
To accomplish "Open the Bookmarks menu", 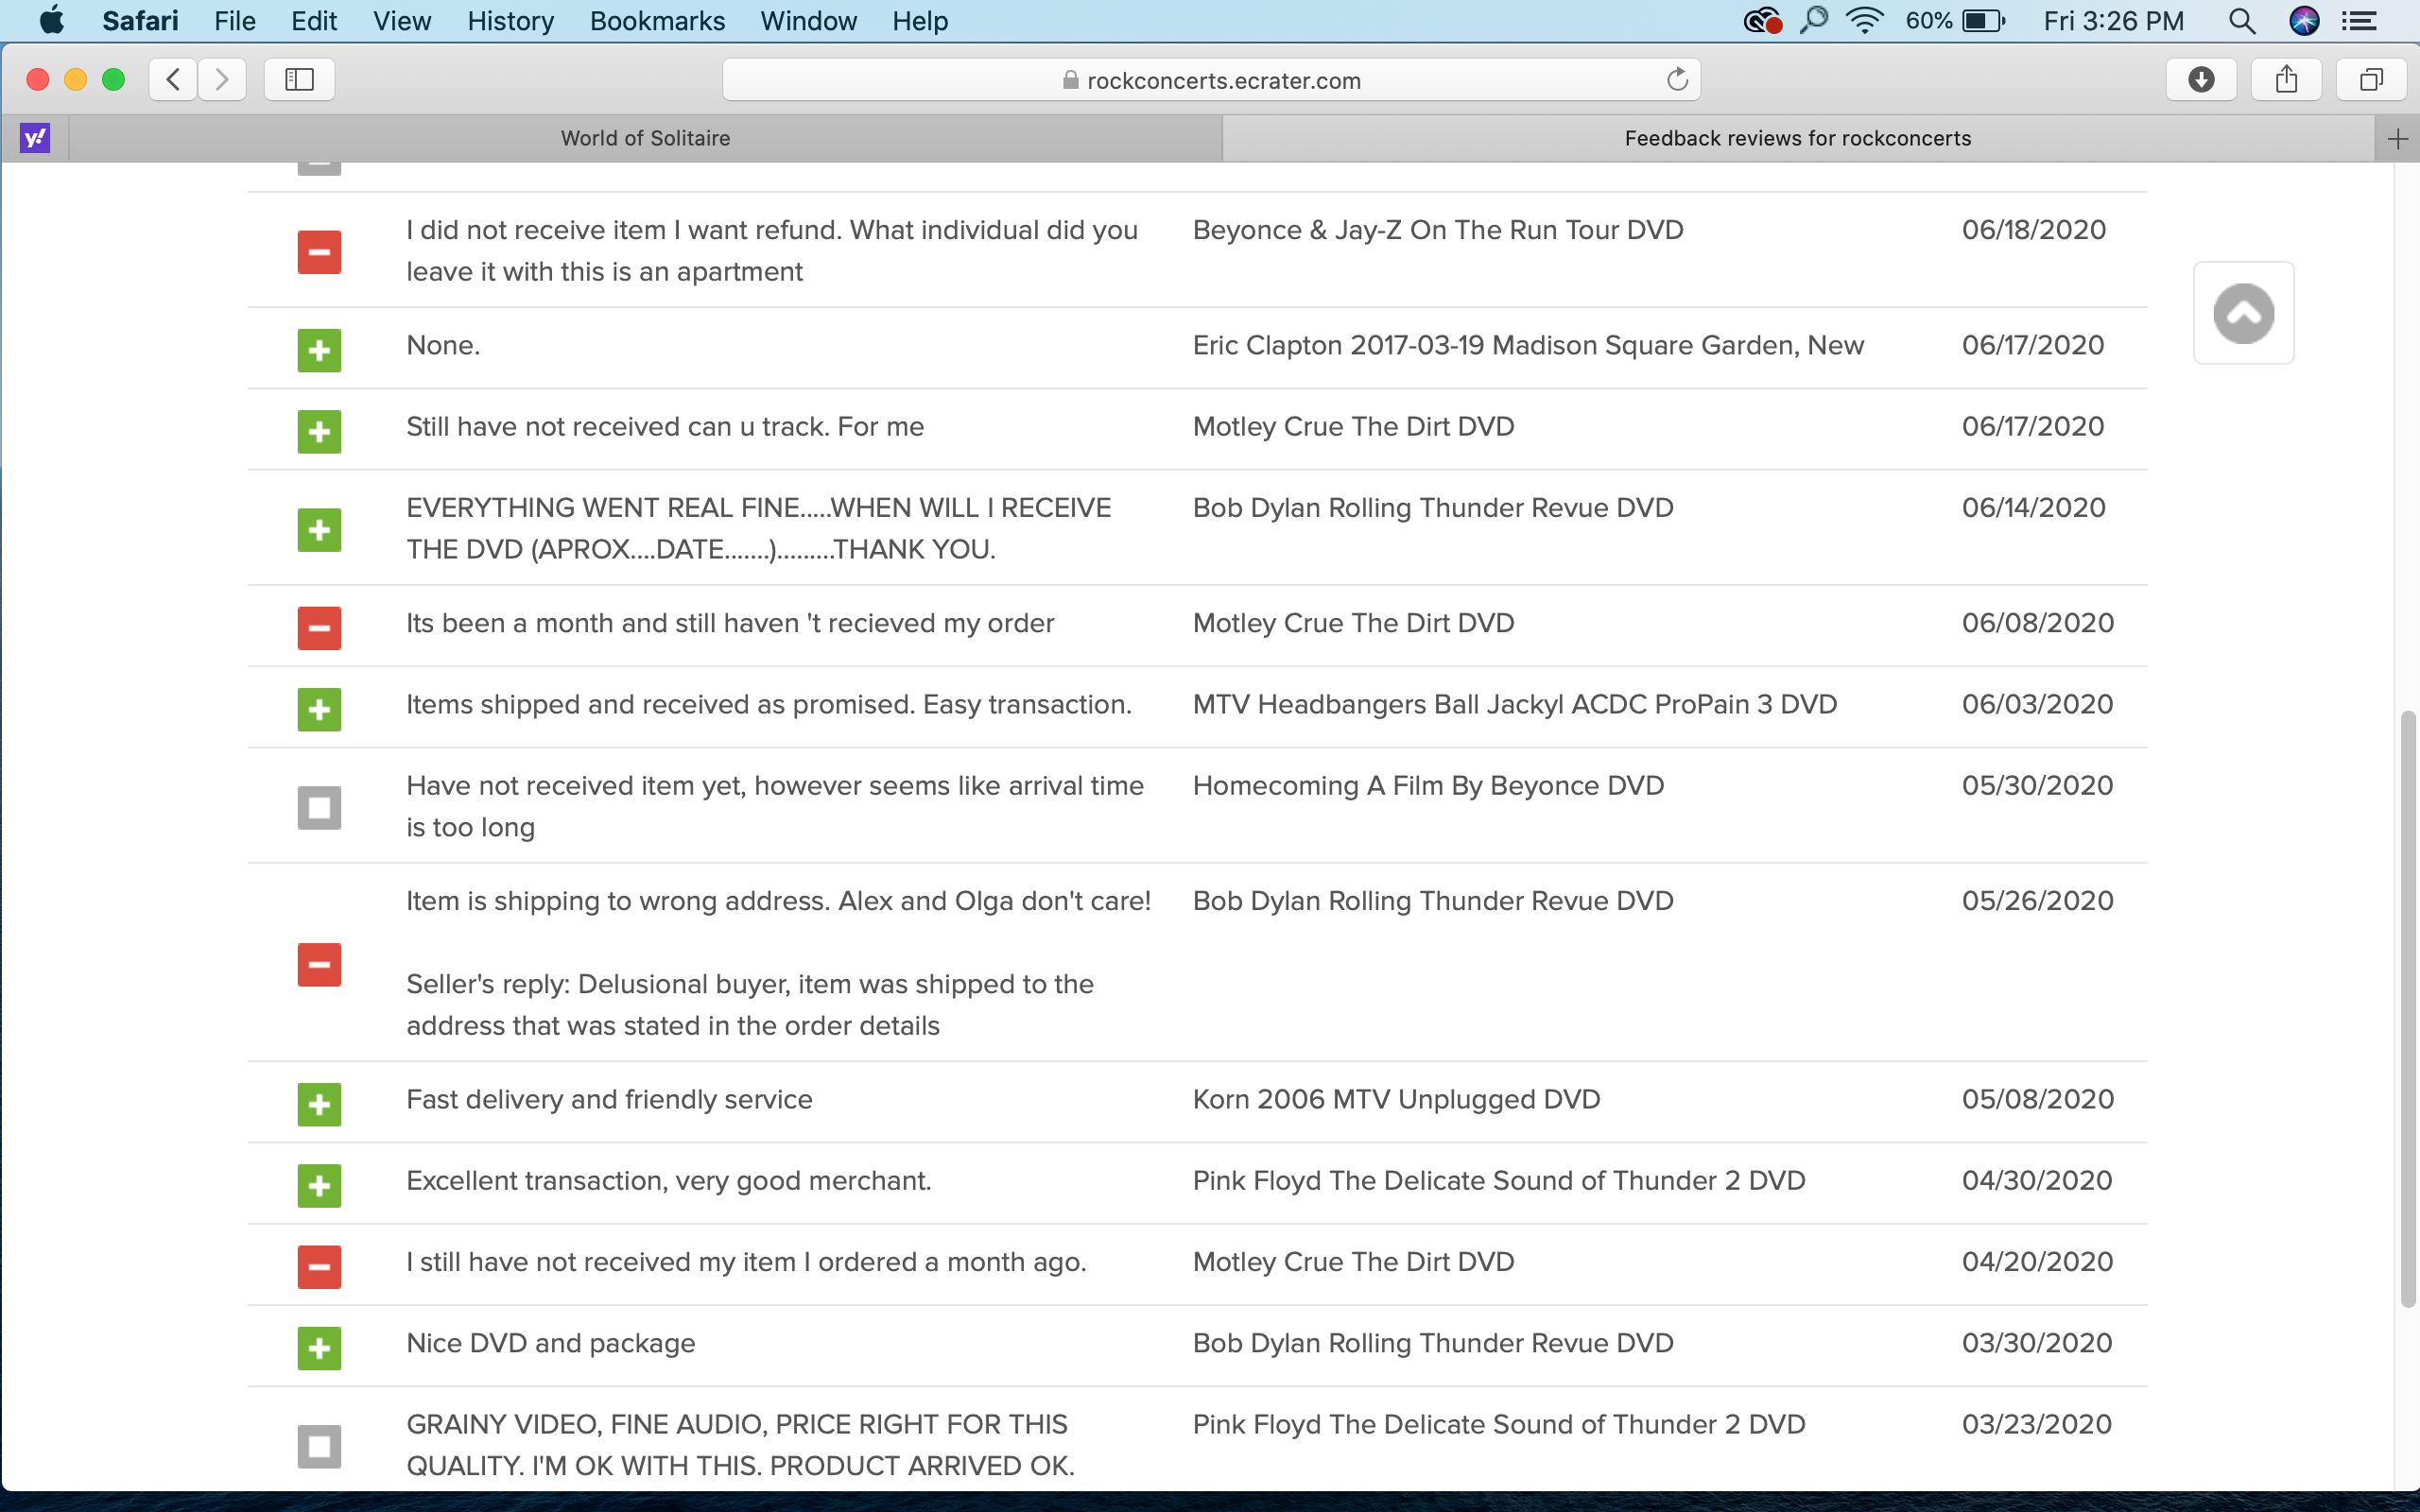I will click(x=657, y=21).
